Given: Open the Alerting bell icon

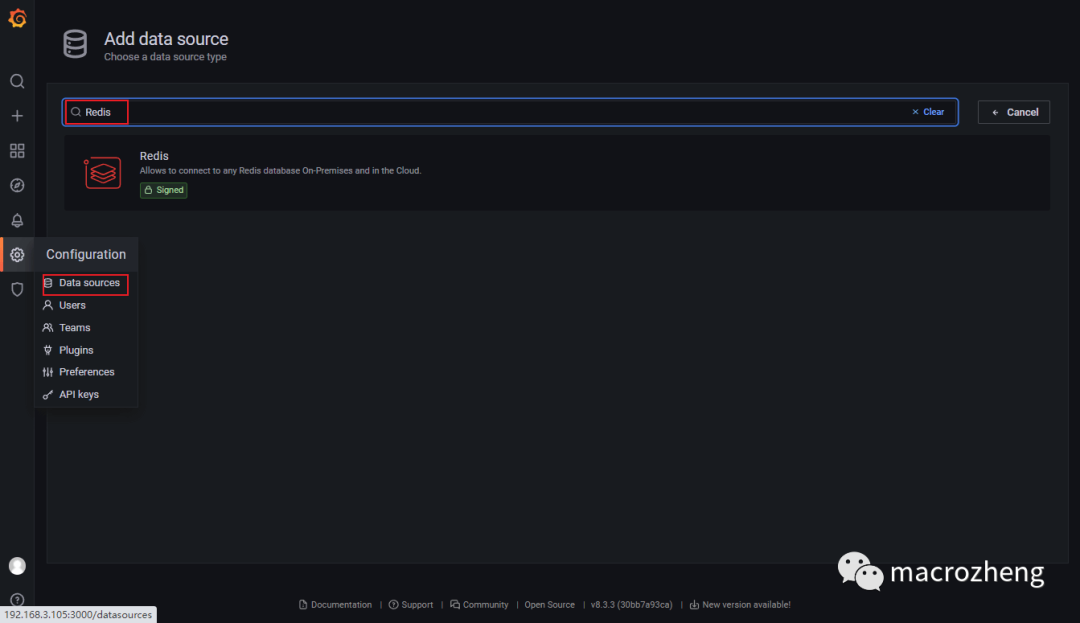Looking at the screenshot, I should point(17,220).
